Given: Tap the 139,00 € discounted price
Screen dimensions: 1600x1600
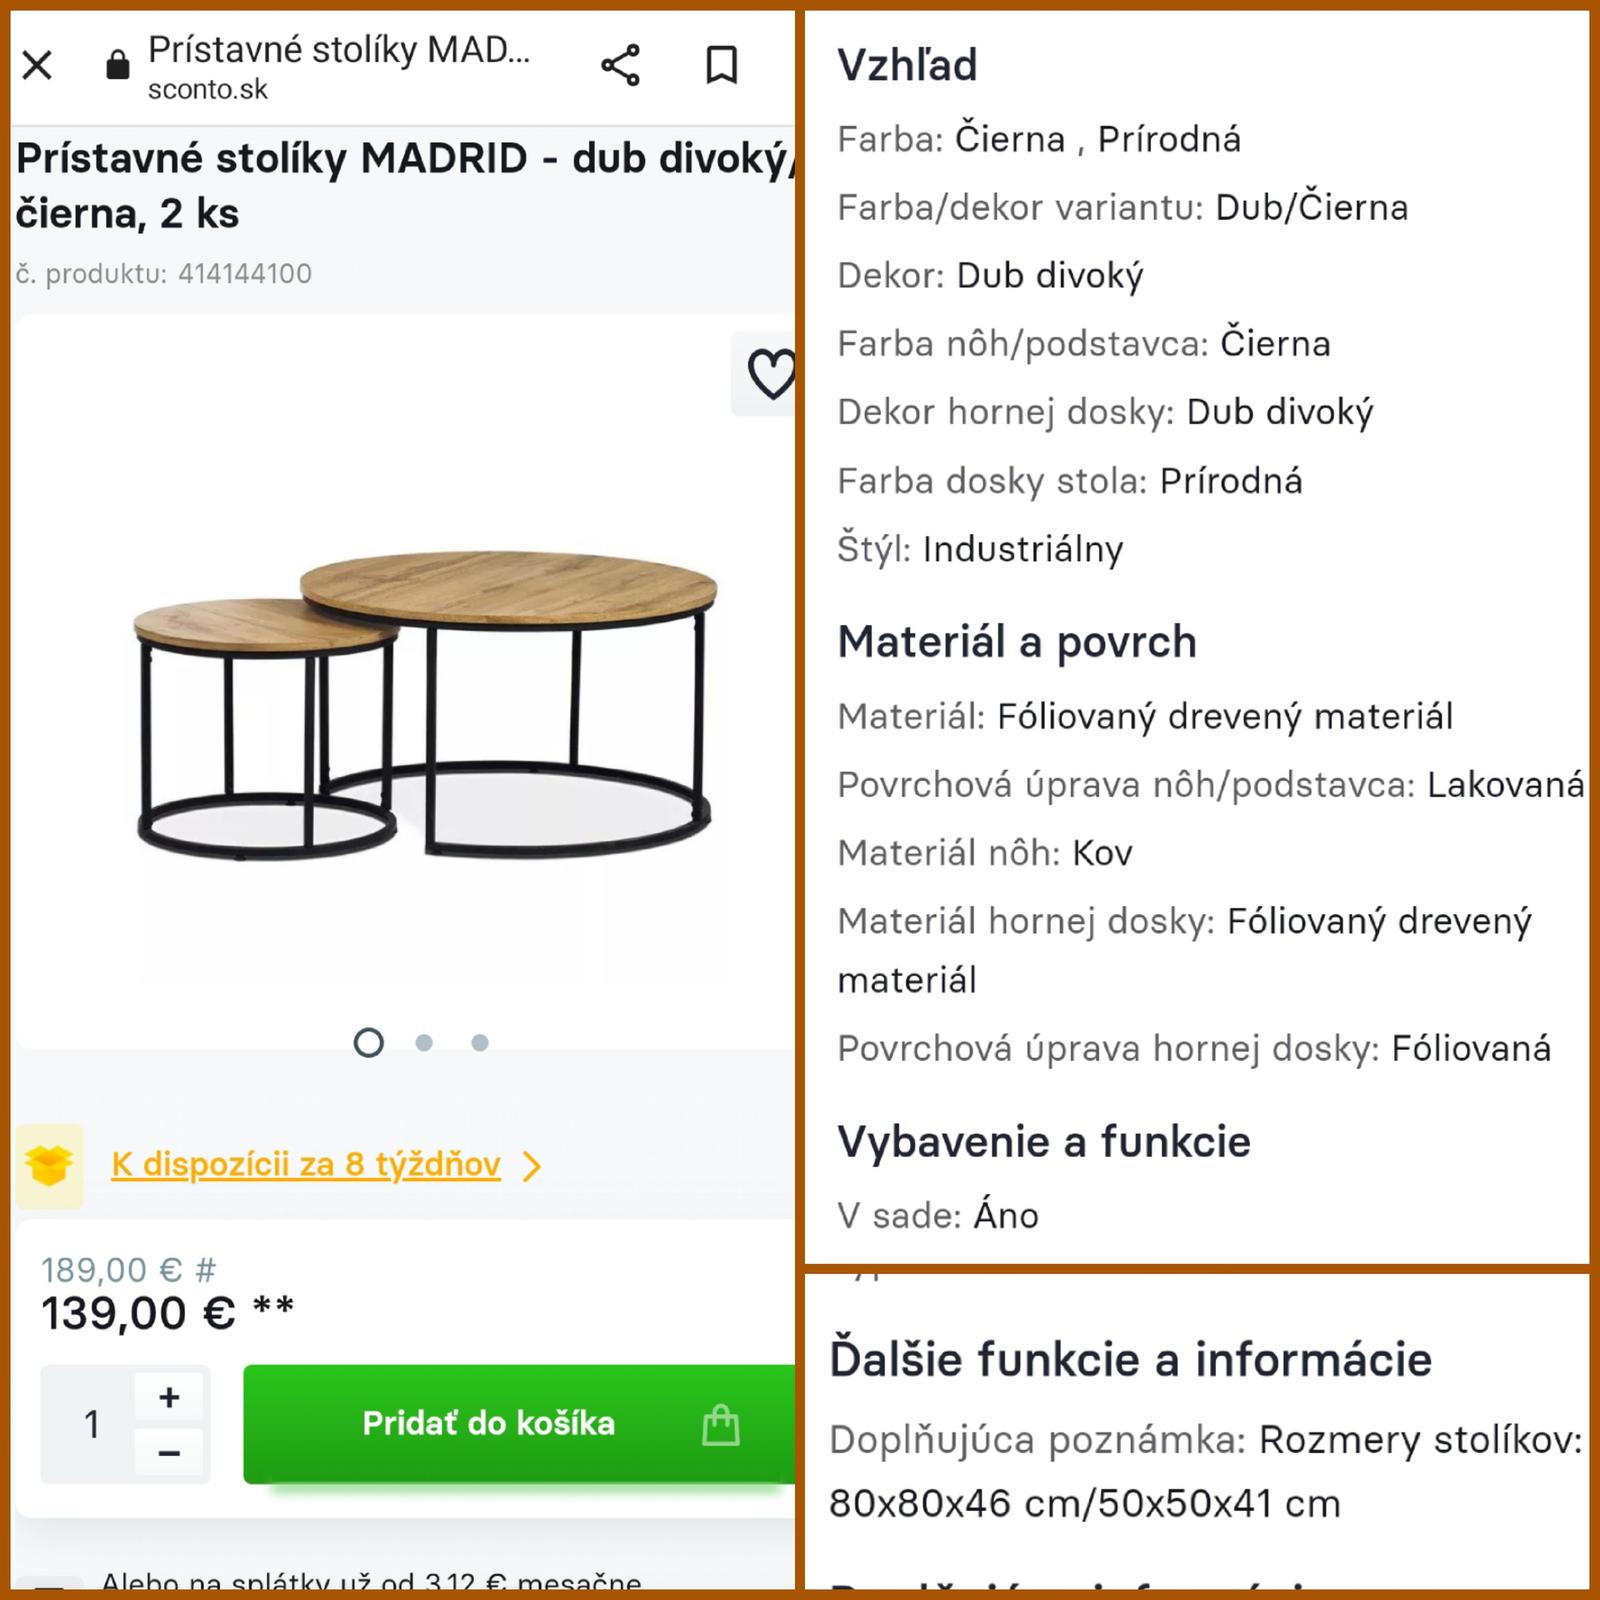Looking at the screenshot, I should pos(138,1314).
